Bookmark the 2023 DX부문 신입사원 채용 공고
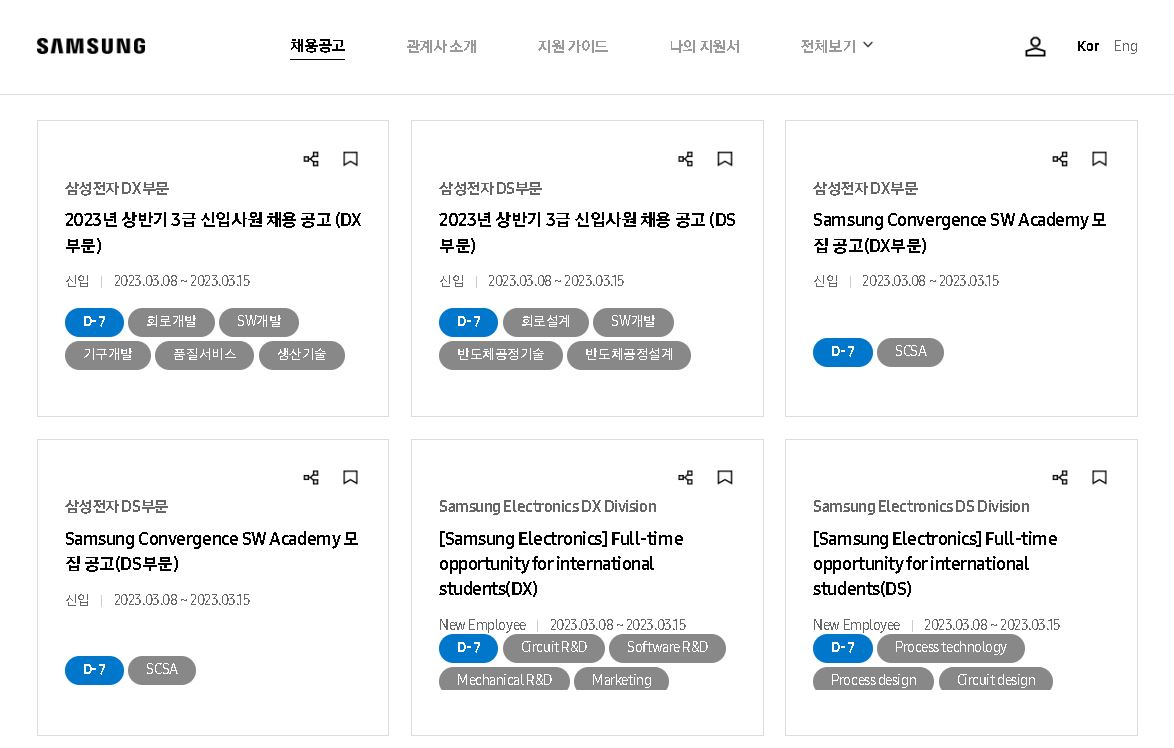 [x=350, y=159]
